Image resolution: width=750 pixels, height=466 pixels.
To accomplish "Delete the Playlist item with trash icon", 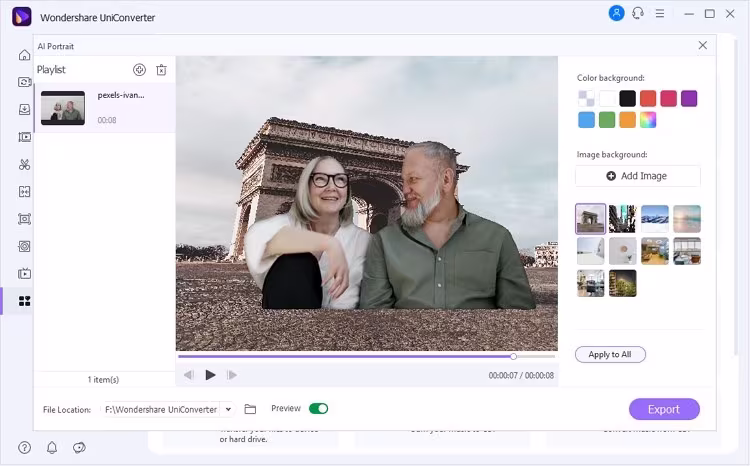I will click(x=161, y=70).
